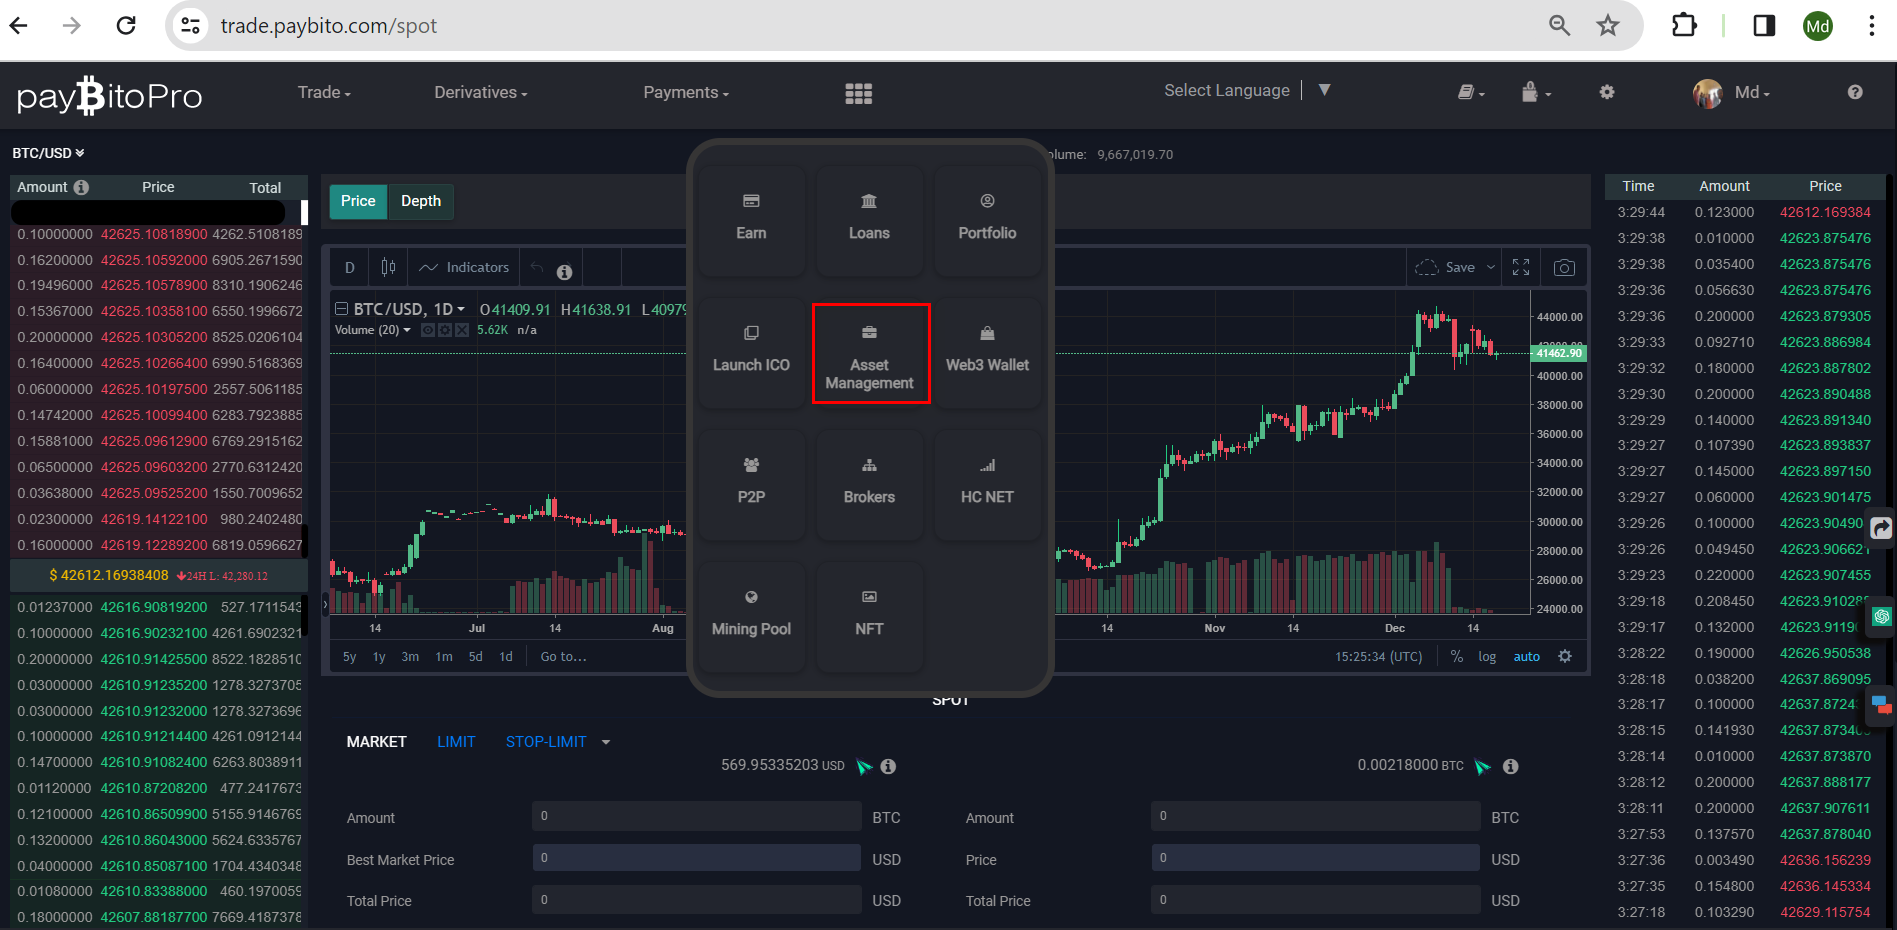Click into the buy-side Amount BTC field
The width and height of the screenshot is (1897, 930).
696,816
